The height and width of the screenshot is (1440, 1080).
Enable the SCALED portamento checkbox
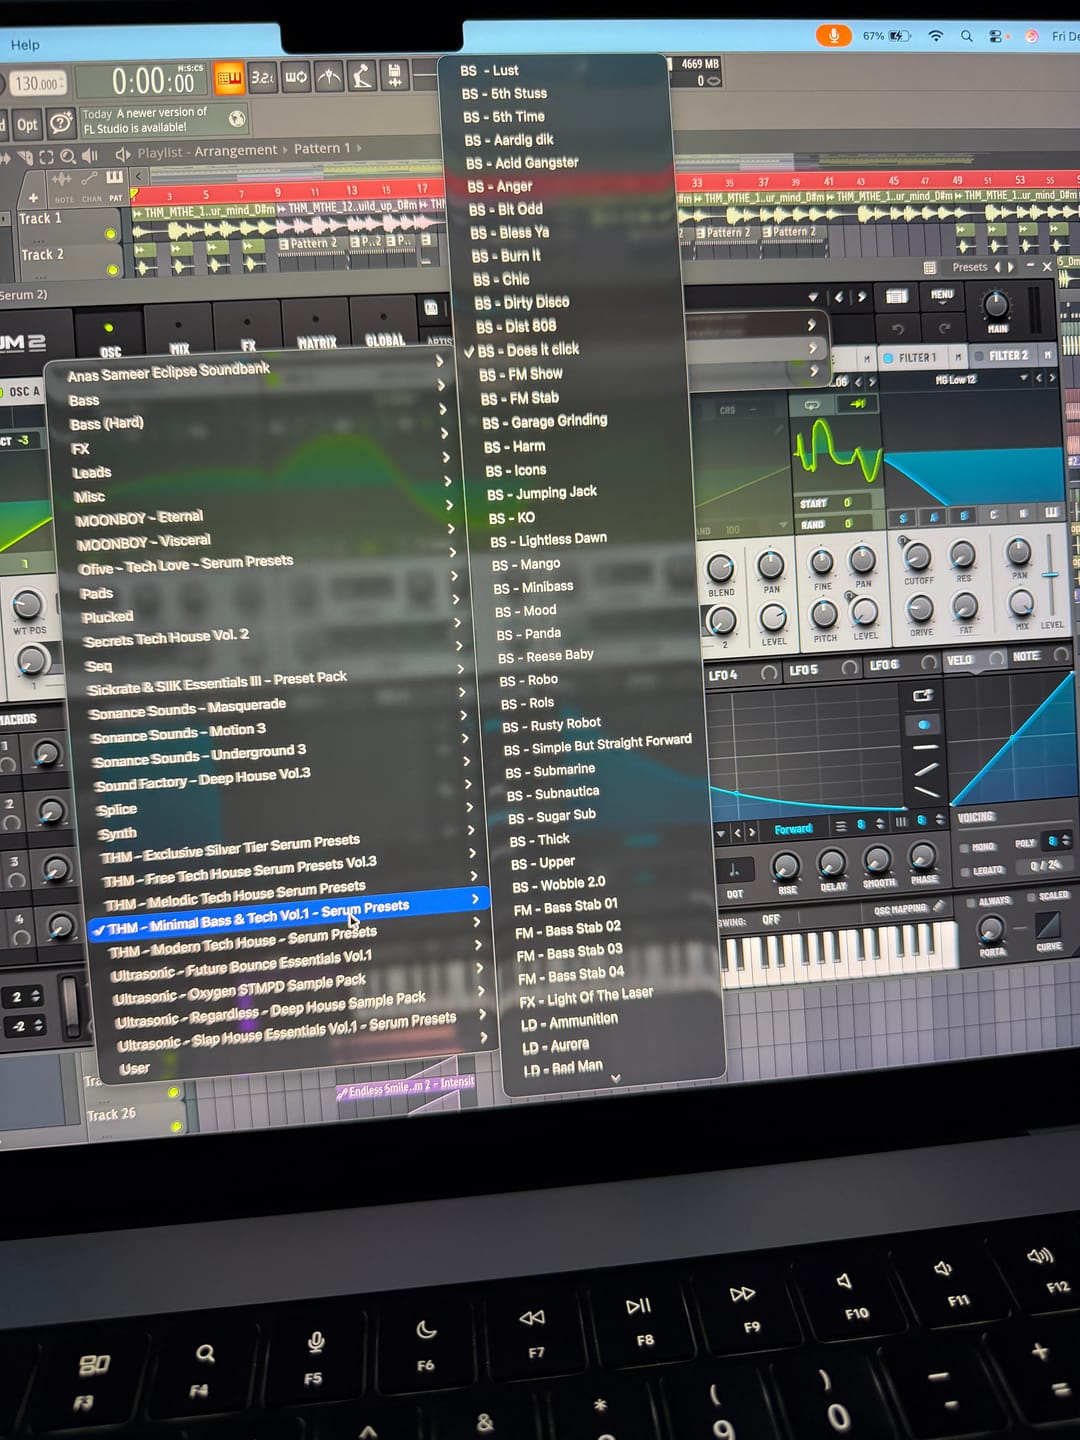(x=1031, y=897)
